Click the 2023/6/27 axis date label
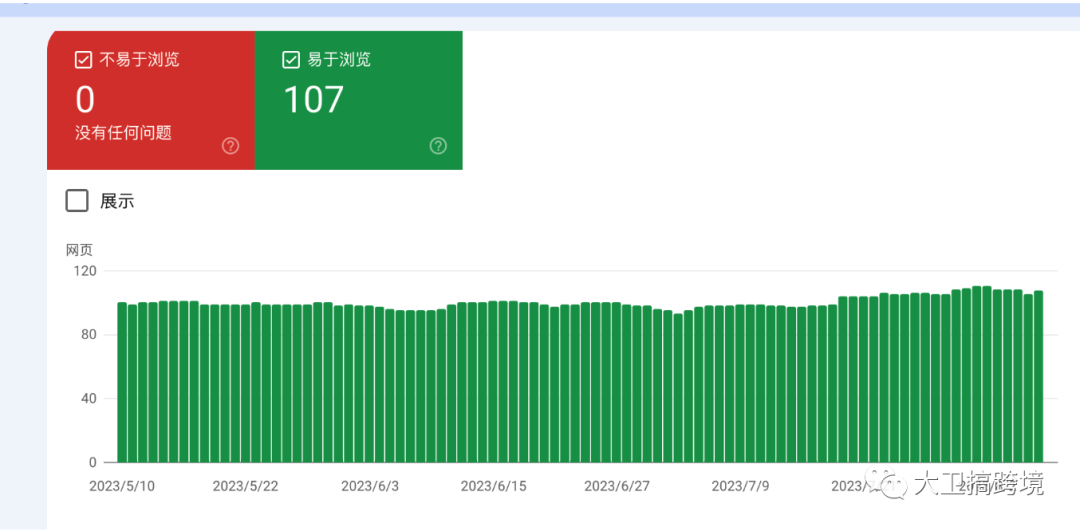 pyautogui.click(x=617, y=486)
